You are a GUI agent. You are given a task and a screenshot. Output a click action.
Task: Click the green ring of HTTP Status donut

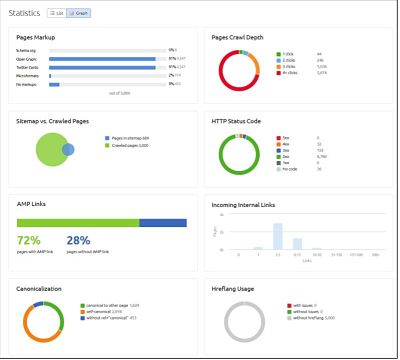(239, 173)
